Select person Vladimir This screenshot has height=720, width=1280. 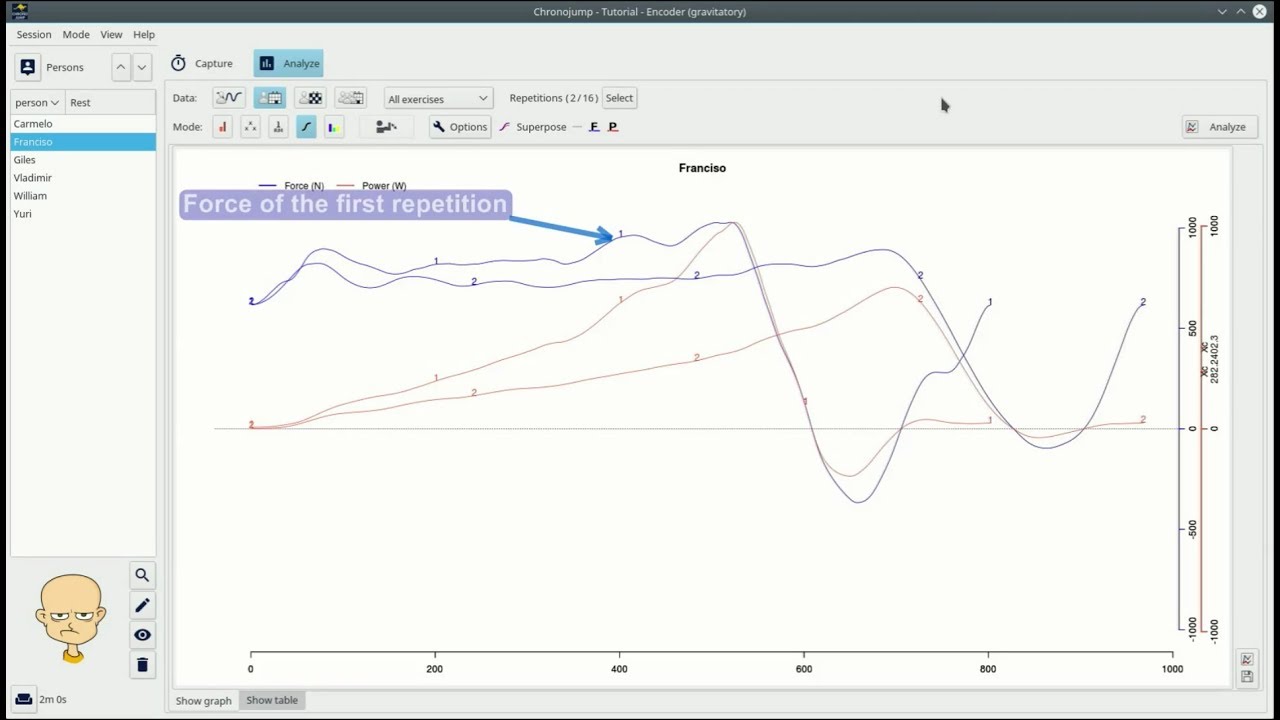[x=83, y=178]
